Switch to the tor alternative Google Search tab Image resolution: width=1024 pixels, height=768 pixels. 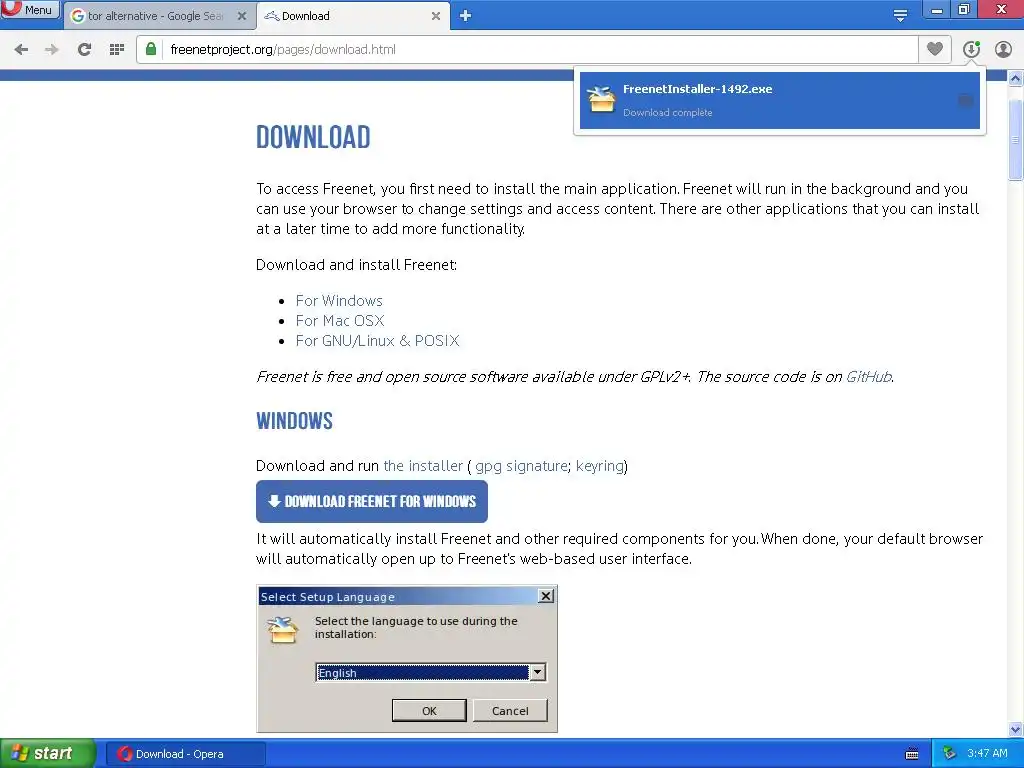[x=155, y=16]
